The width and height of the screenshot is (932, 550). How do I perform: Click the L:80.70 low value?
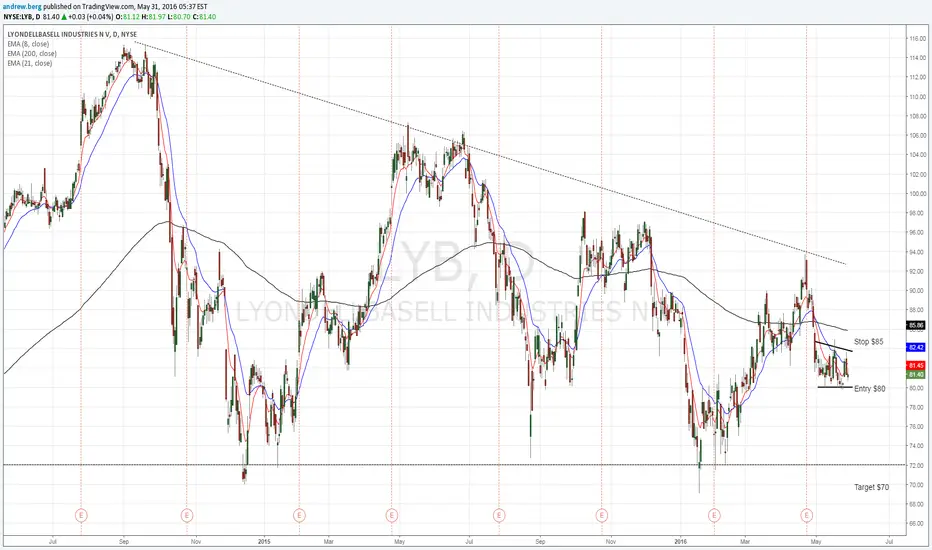pos(179,17)
